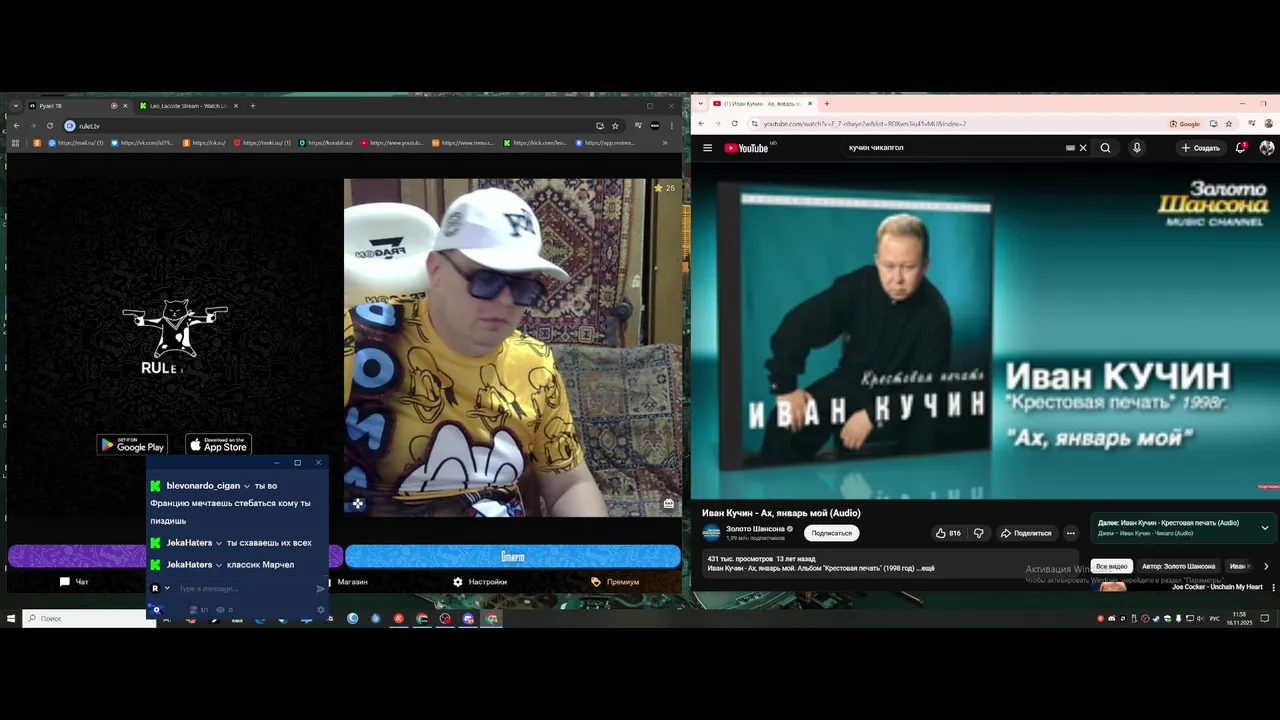Image resolution: width=1280 pixels, height=720 pixels.
Task: Clear the YouTube search field with X
Action: [1082, 148]
